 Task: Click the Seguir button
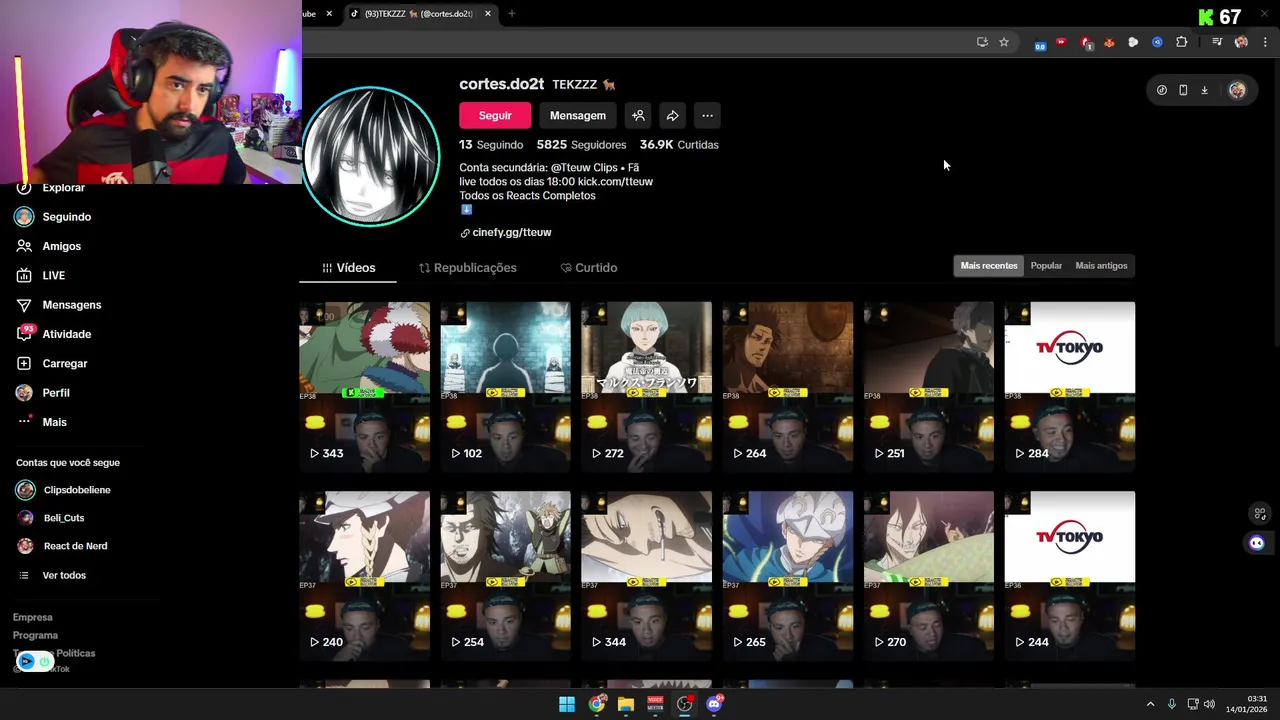pos(495,116)
